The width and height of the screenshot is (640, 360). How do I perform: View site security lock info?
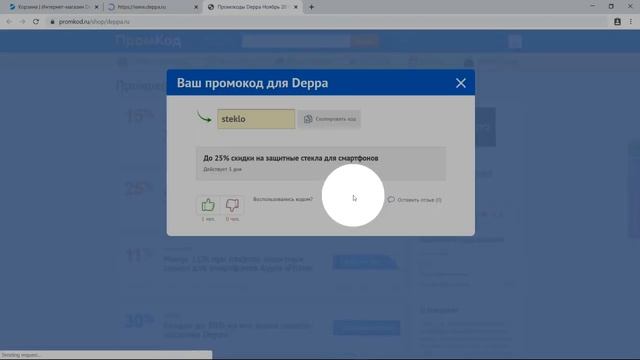[52, 22]
